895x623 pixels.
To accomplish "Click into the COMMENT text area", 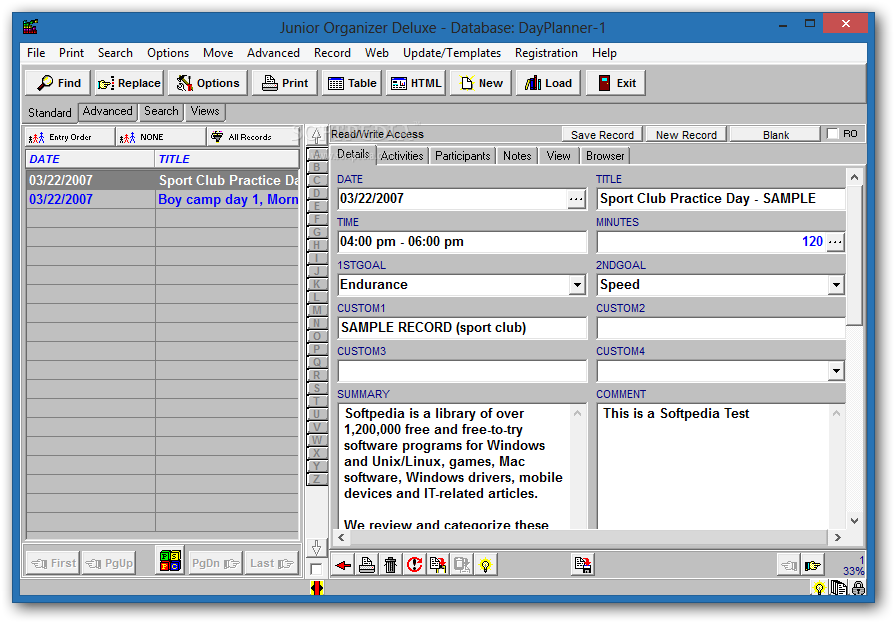I will 713,467.
